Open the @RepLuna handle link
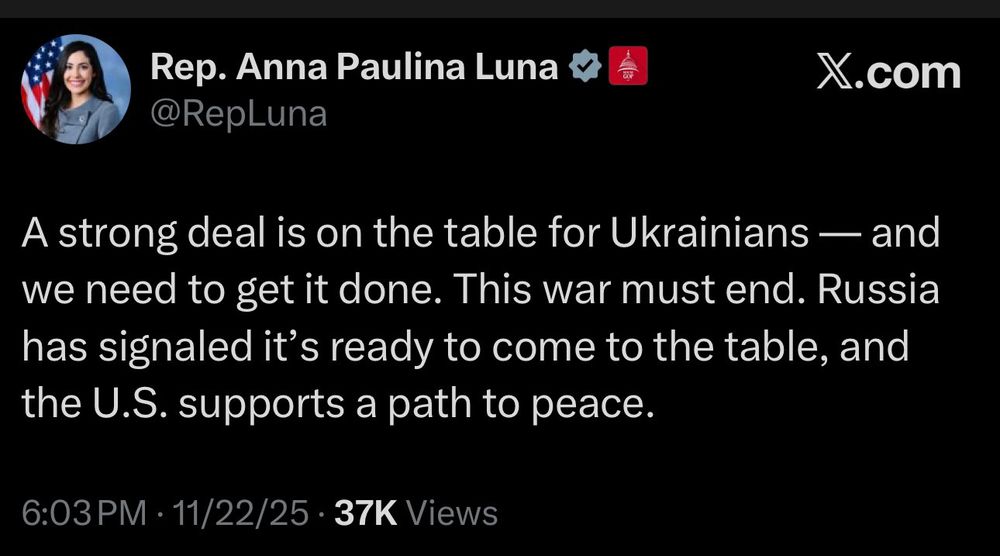Image resolution: width=1000 pixels, height=556 pixels. 239,115
